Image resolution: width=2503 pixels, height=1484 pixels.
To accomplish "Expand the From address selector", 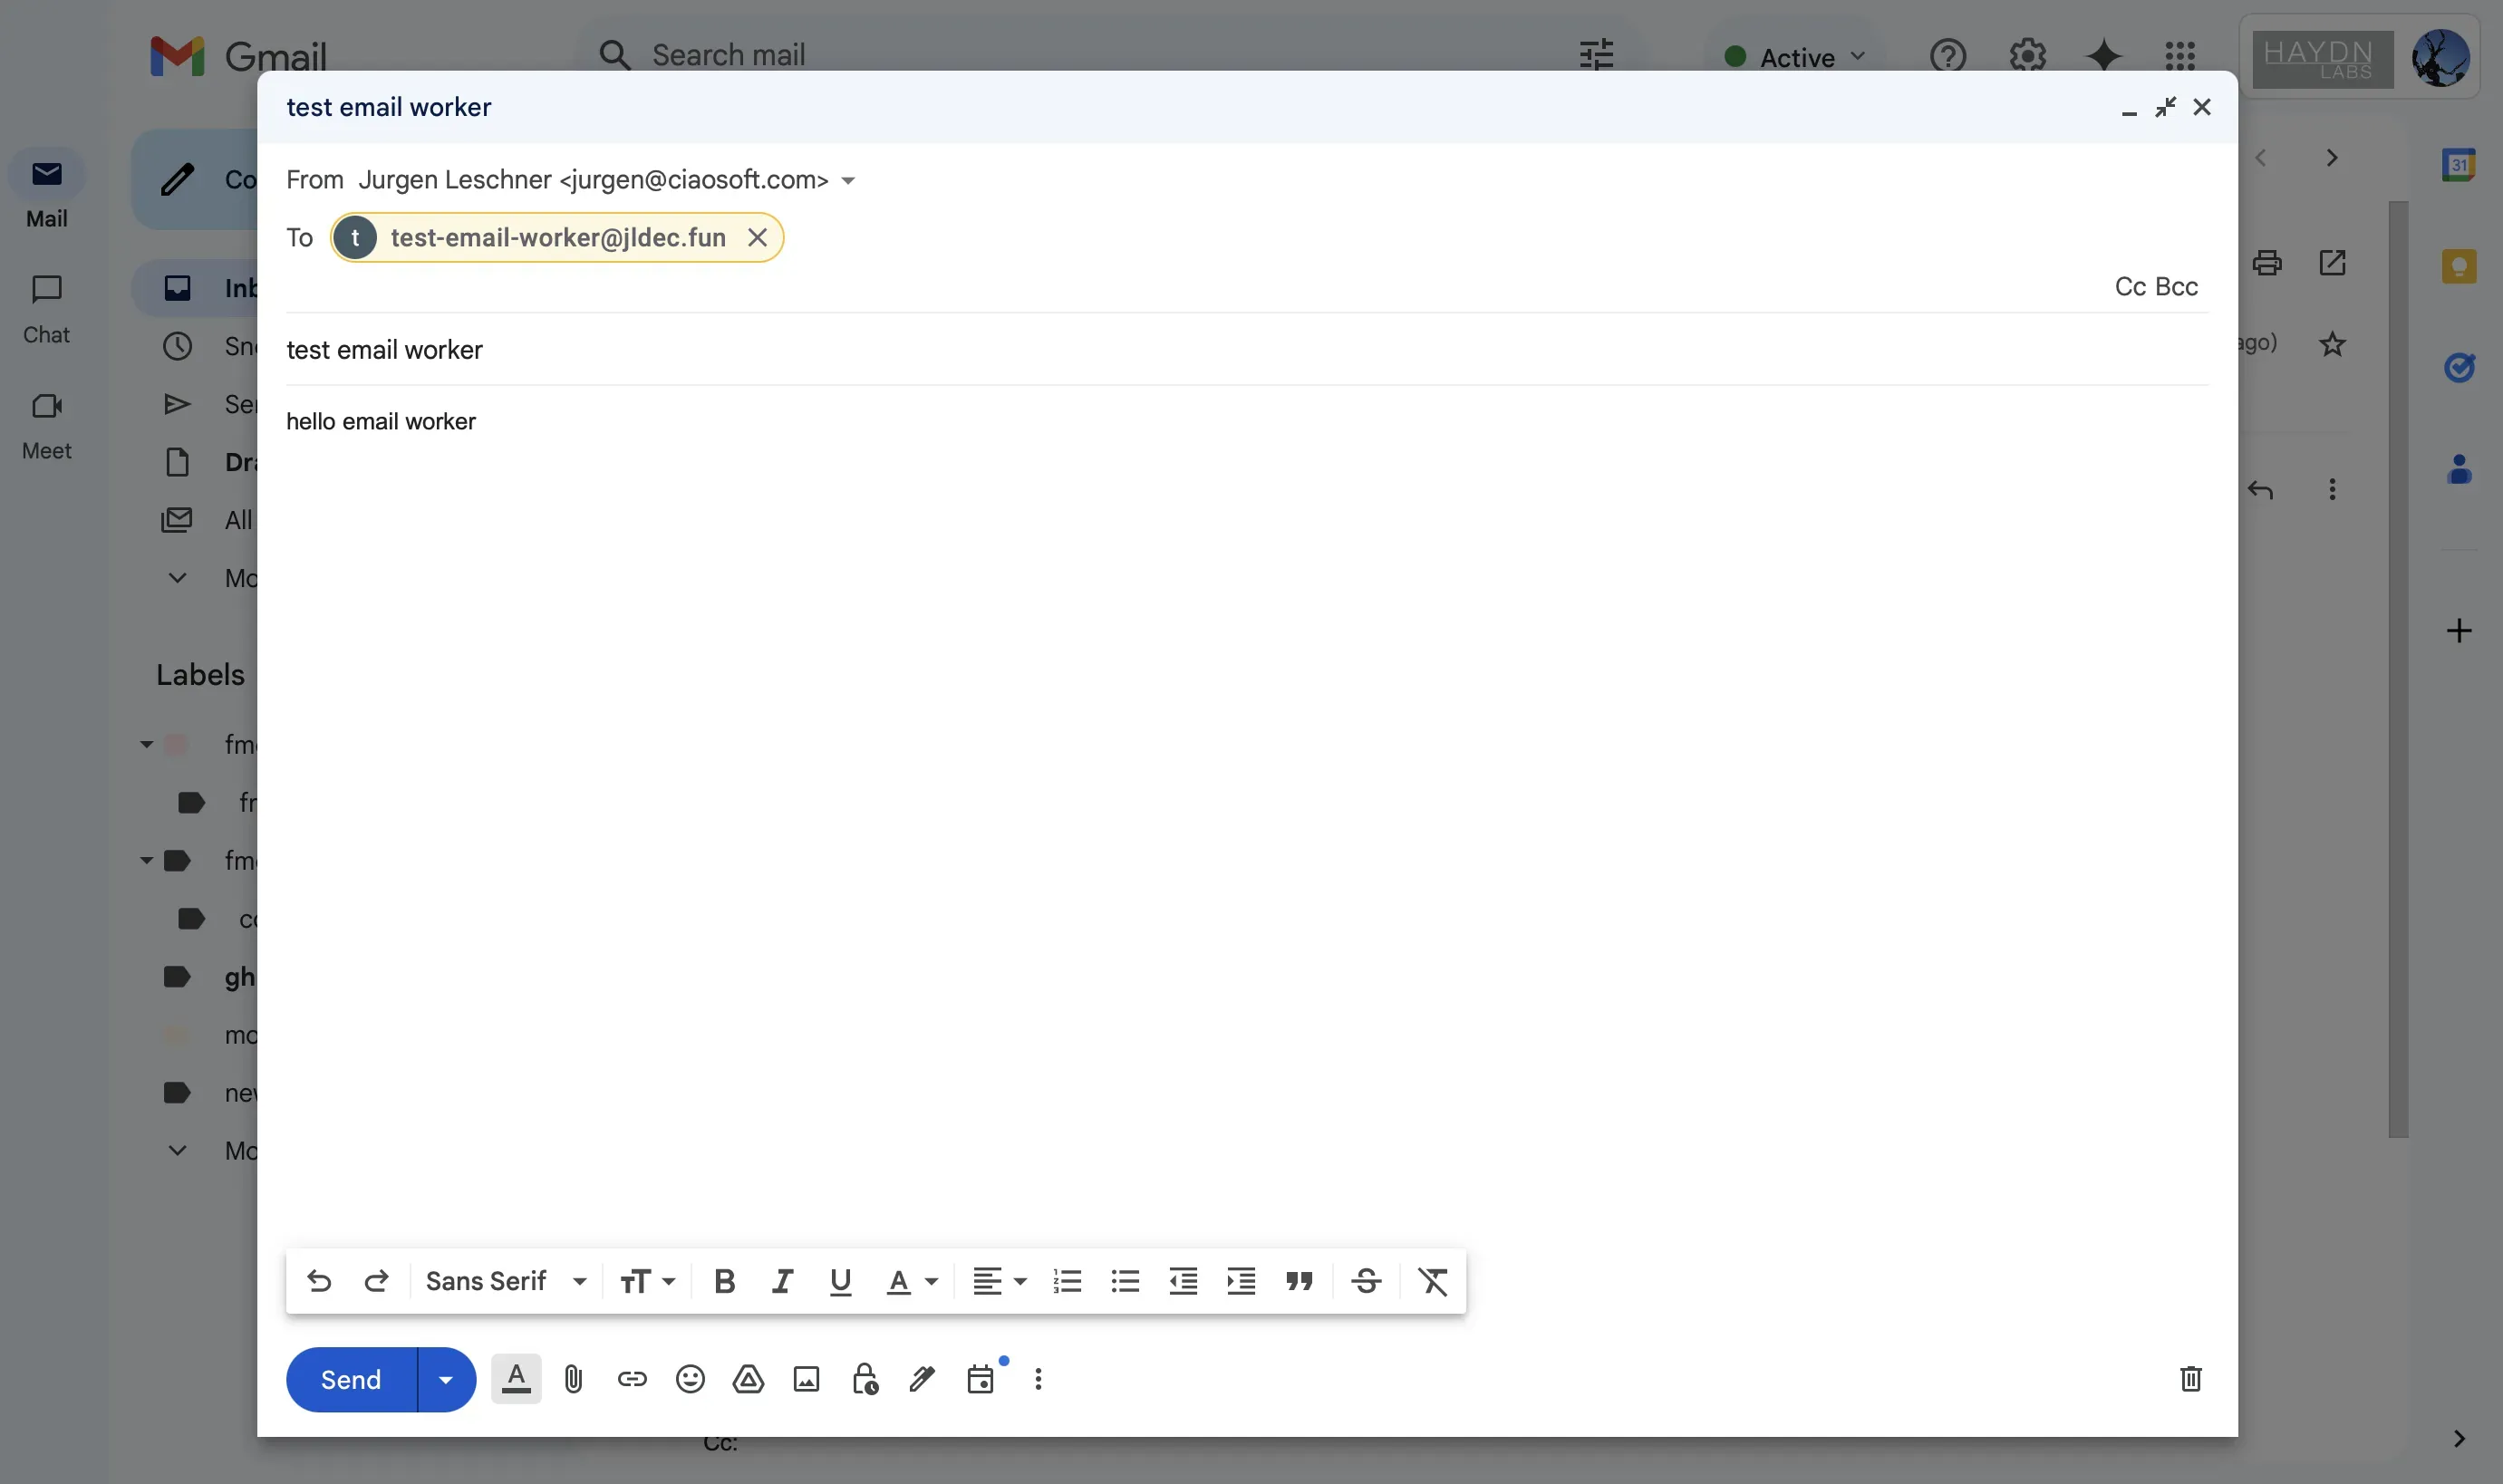I will pos(847,180).
